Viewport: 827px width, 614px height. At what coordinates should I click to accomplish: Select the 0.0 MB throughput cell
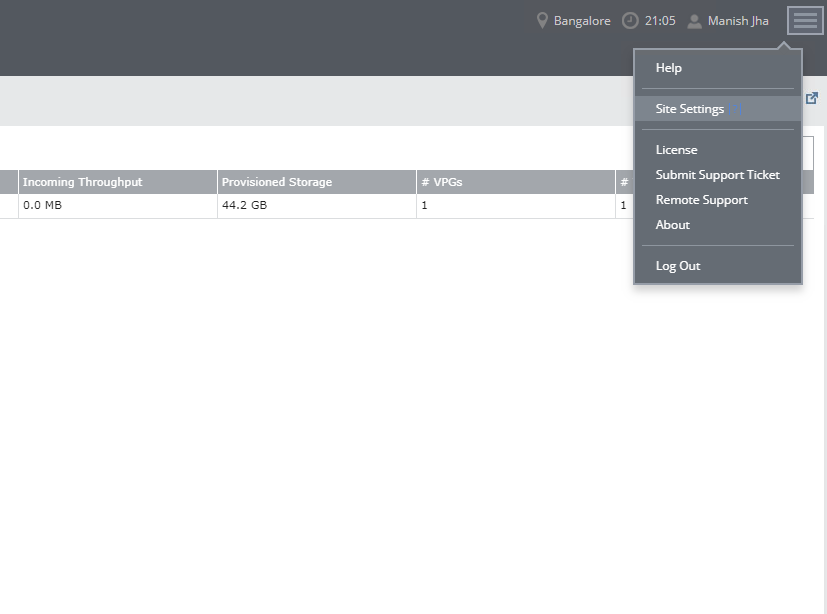tap(42, 206)
